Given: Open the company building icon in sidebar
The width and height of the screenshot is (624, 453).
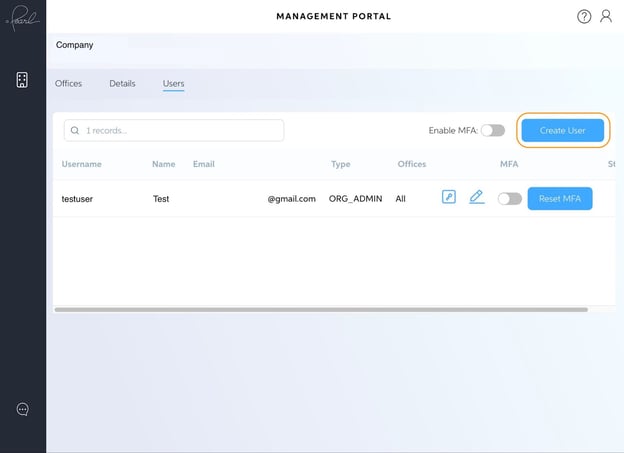Looking at the screenshot, I should click(x=22, y=80).
